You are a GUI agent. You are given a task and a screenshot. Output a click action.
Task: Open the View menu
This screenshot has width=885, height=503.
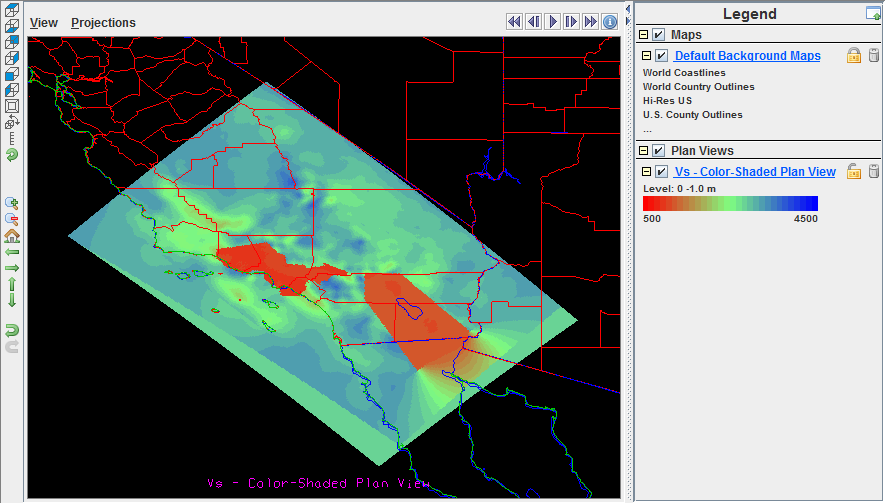coord(44,22)
